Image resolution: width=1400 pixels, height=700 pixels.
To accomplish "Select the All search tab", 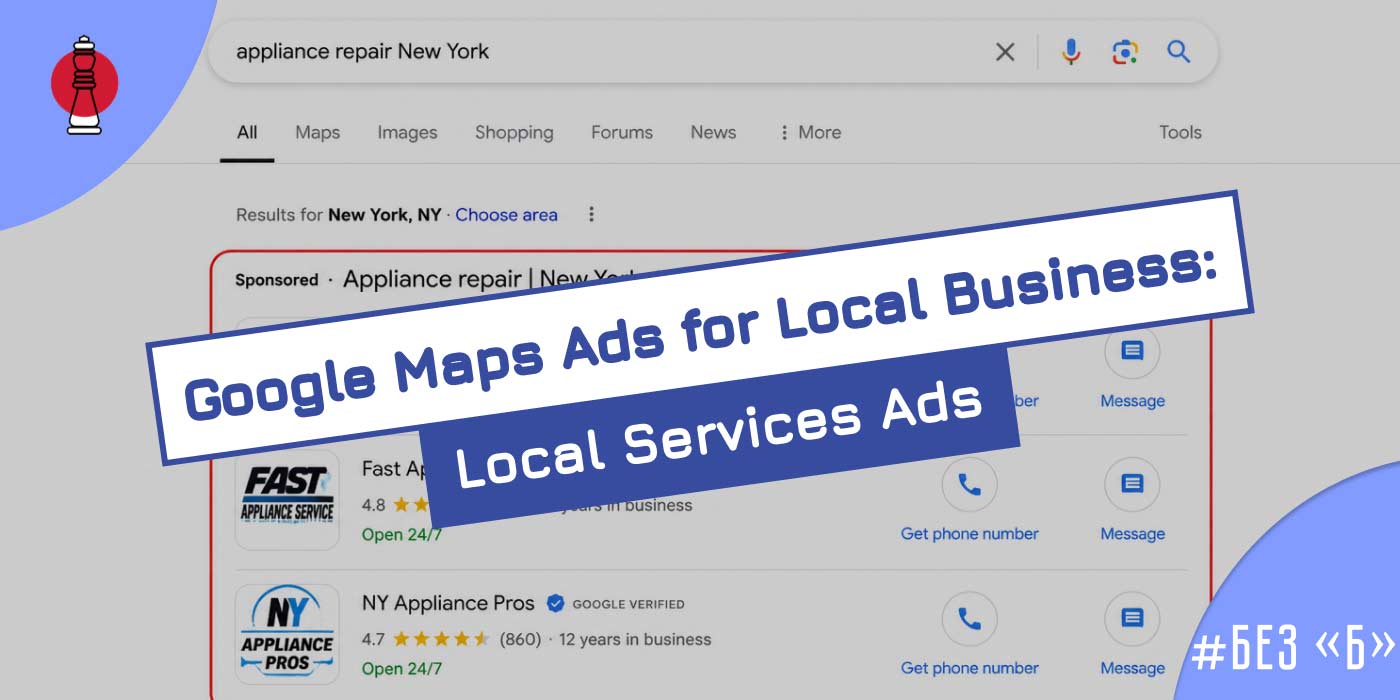I will tap(247, 132).
